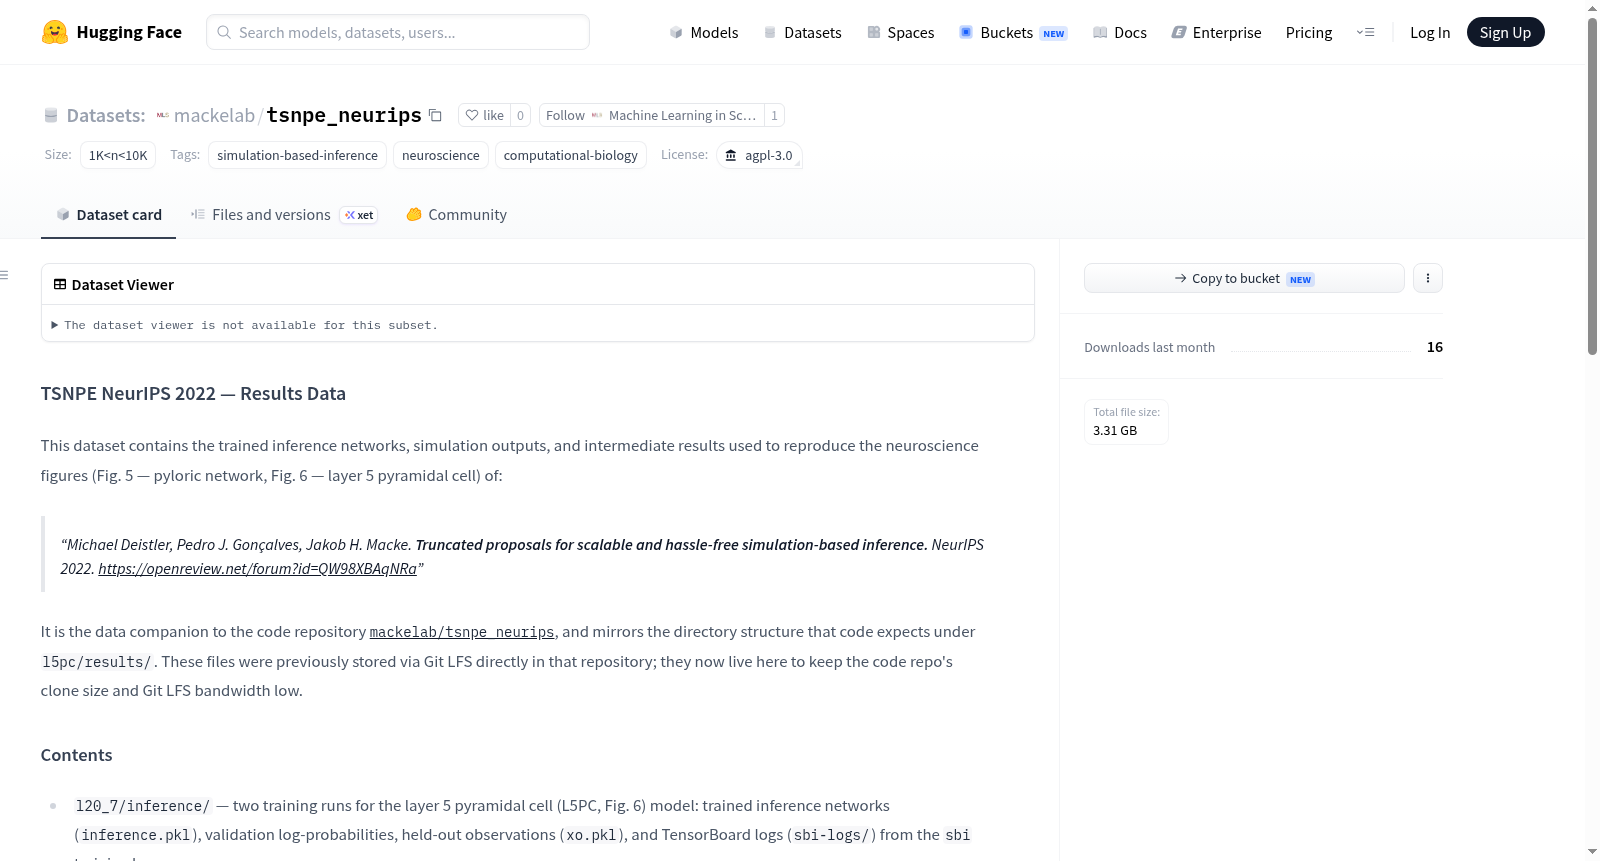
Task: Open the Community tab
Action: 456,215
